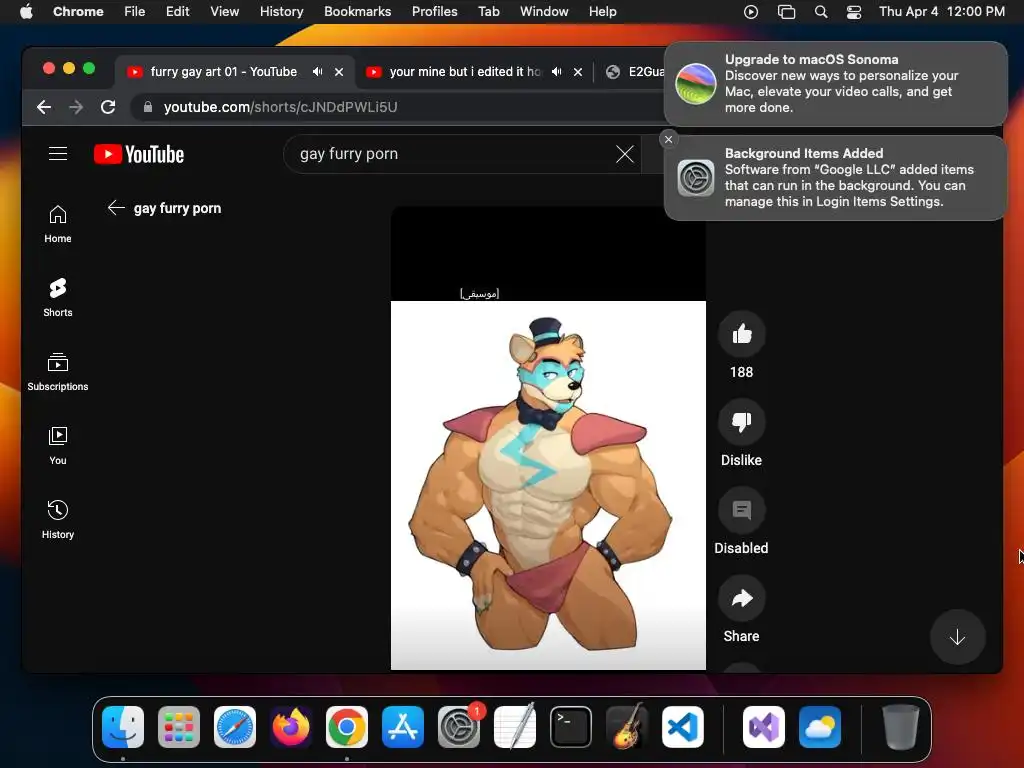The height and width of the screenshot is (768, 1024).
Task: Click the YouTube logo
Action: [x=139, y=154]
